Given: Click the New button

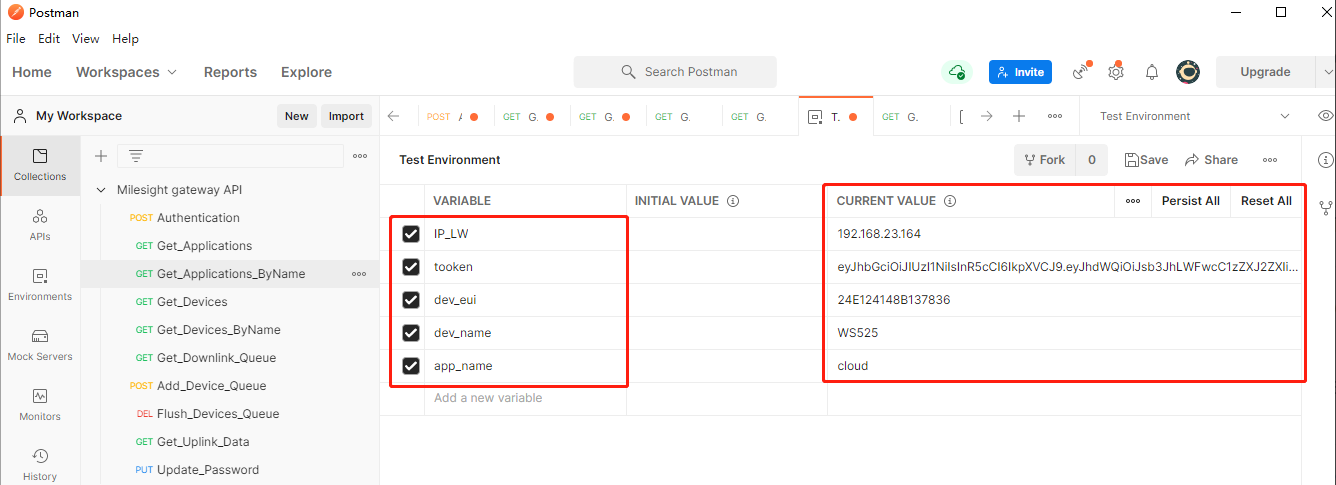Looking at the screenshot, I should pos(297,116).
